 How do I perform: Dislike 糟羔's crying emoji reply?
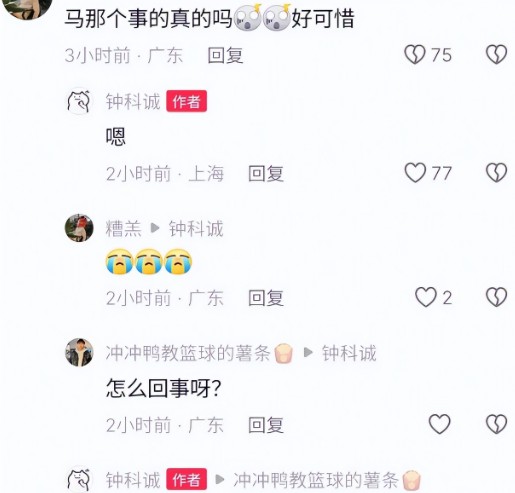tap(496, 297)
